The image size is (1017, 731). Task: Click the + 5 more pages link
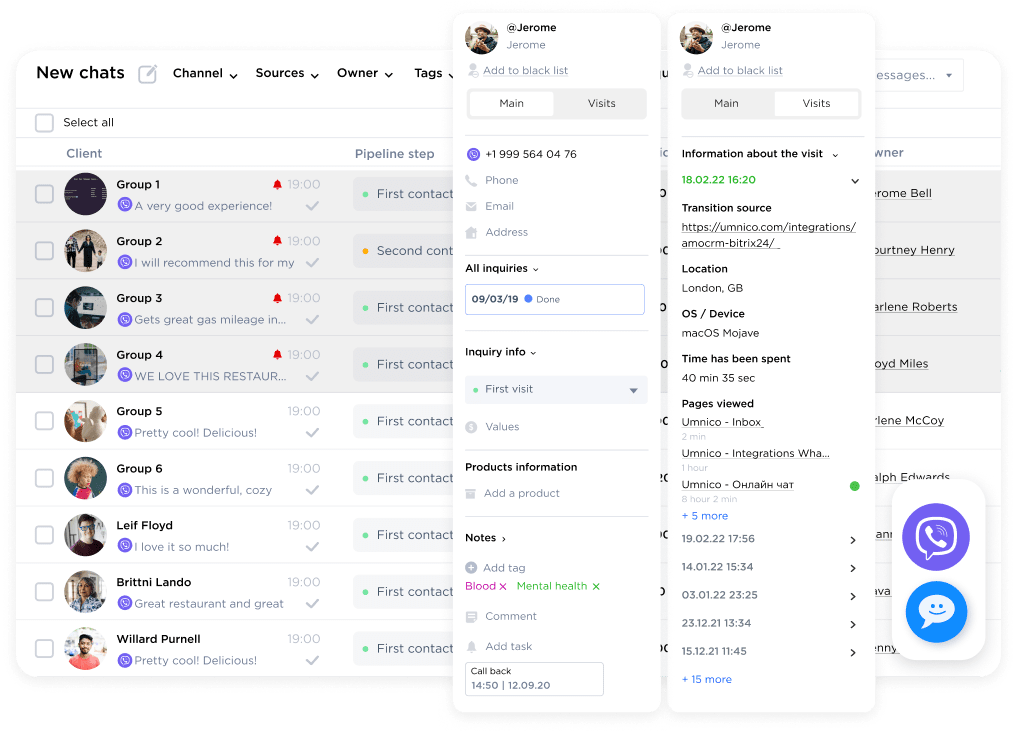(704, 516)
